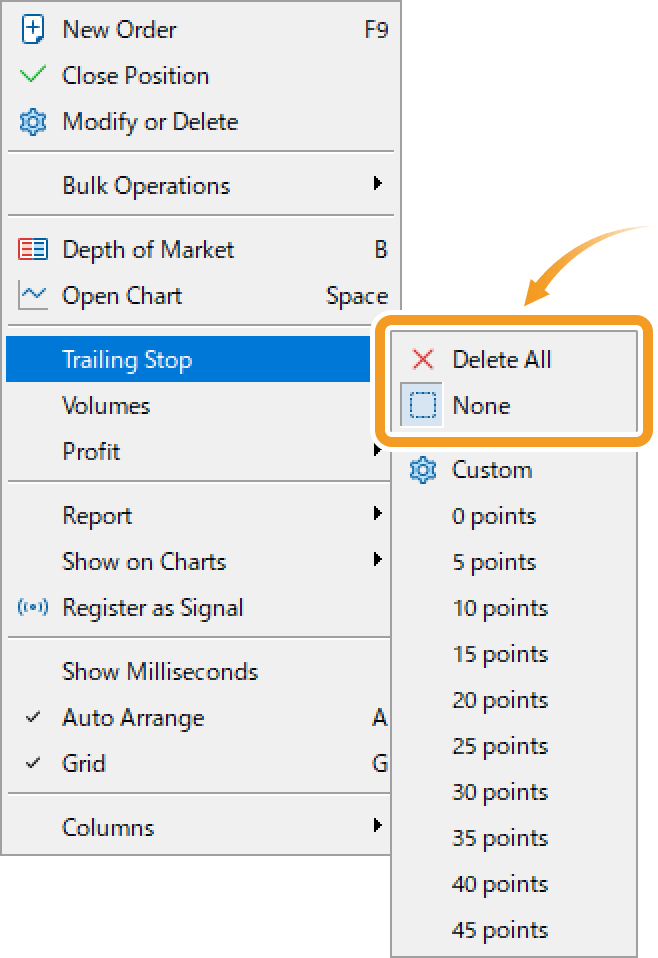Open the Profit submenu arrow
The image size is (658, 958).
coord(378,451)
